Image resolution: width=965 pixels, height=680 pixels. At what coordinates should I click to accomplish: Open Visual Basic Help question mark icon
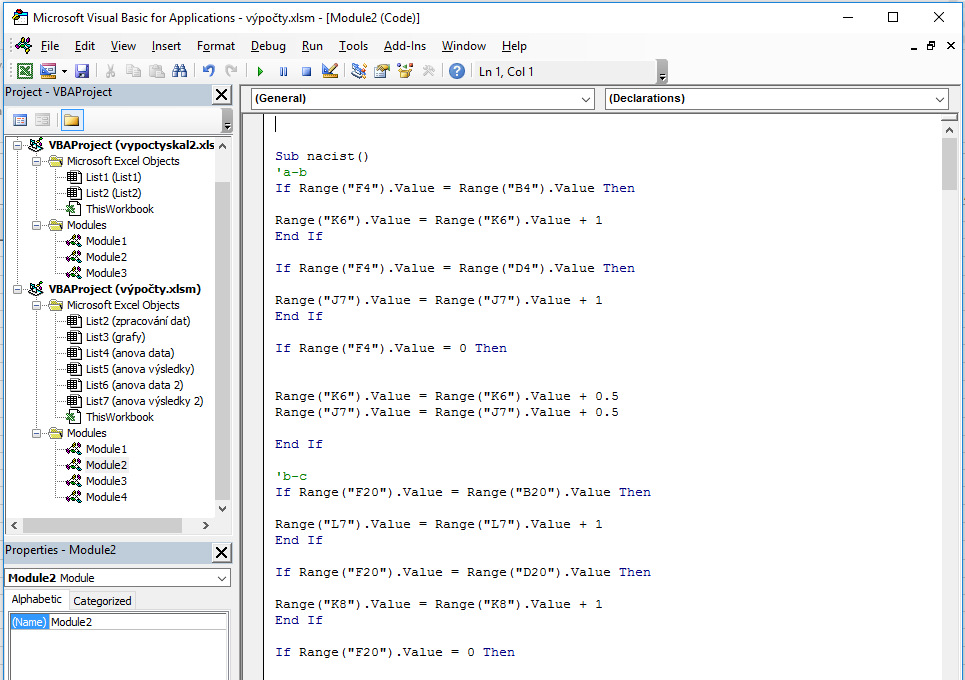pos(457,71)
